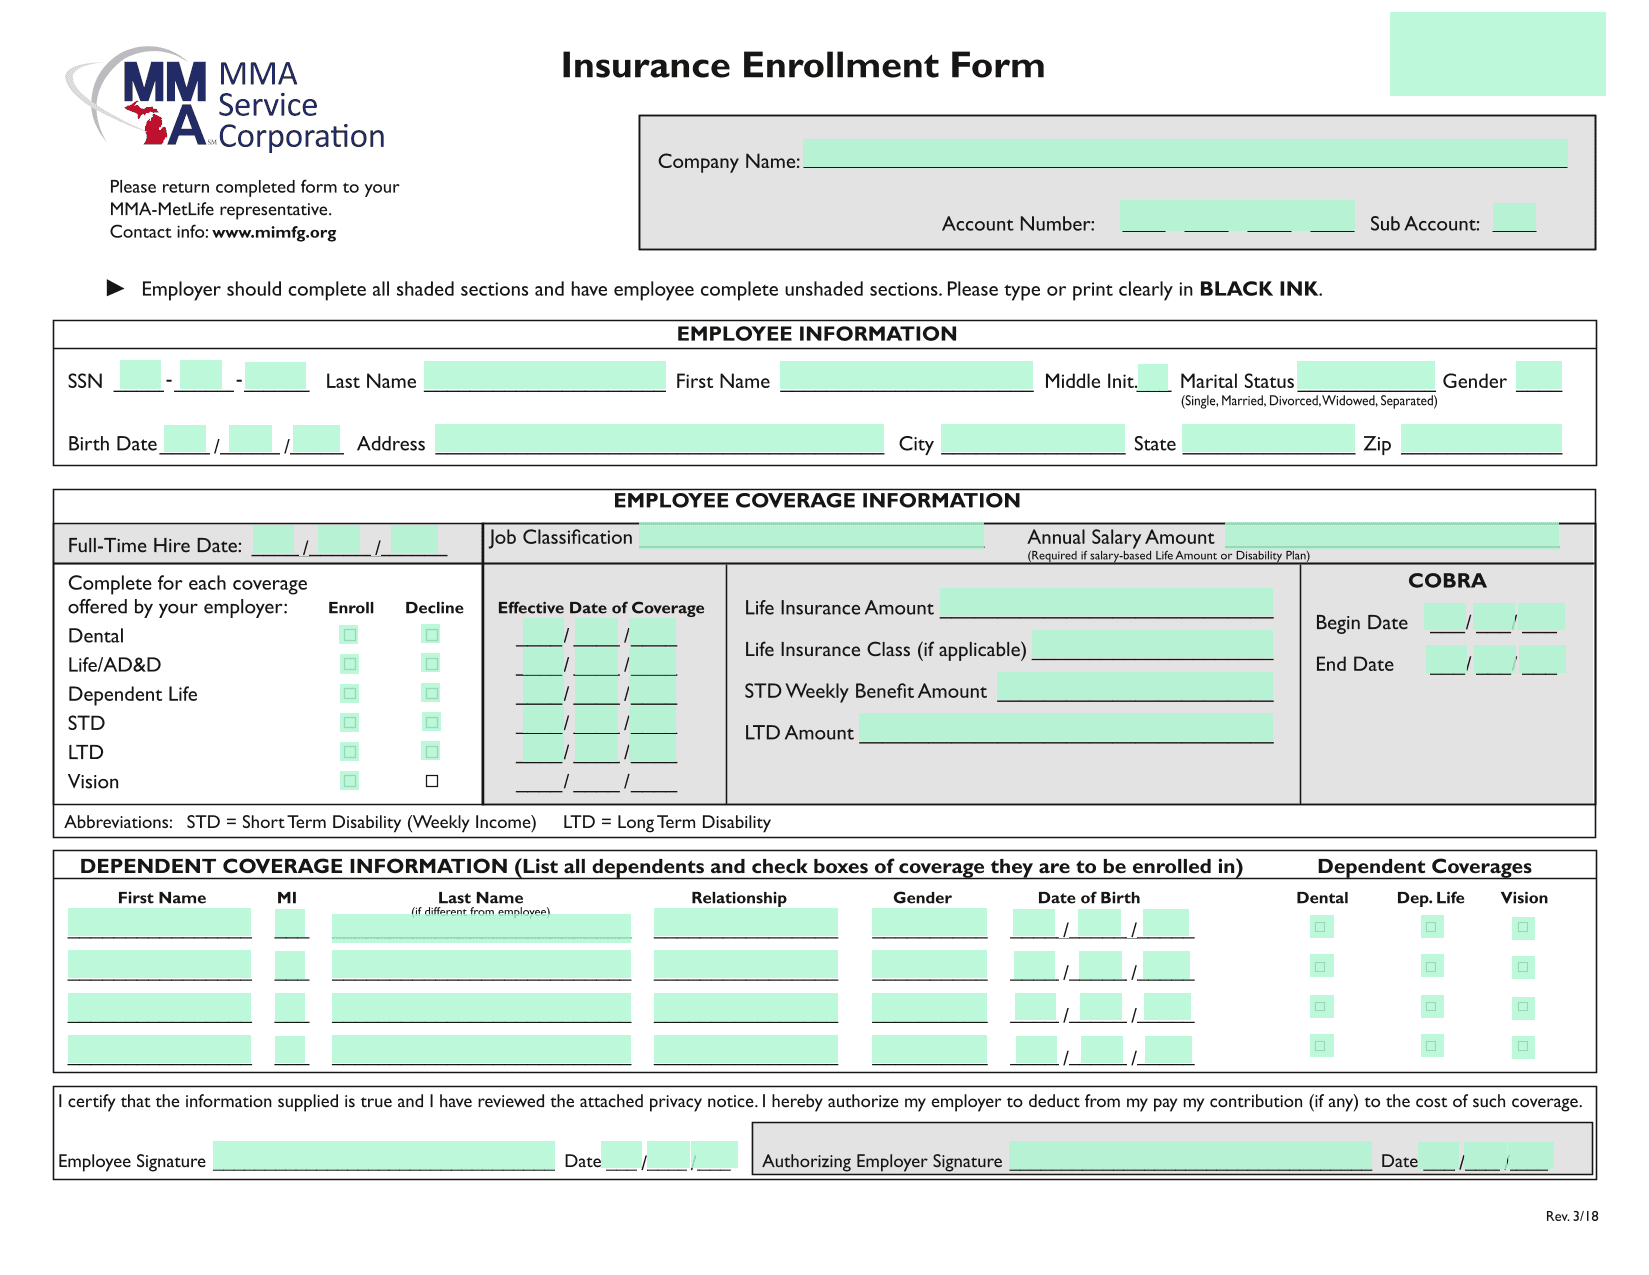Select the employee Last Name field
1649x1275 pixels.
coord(544,377)
